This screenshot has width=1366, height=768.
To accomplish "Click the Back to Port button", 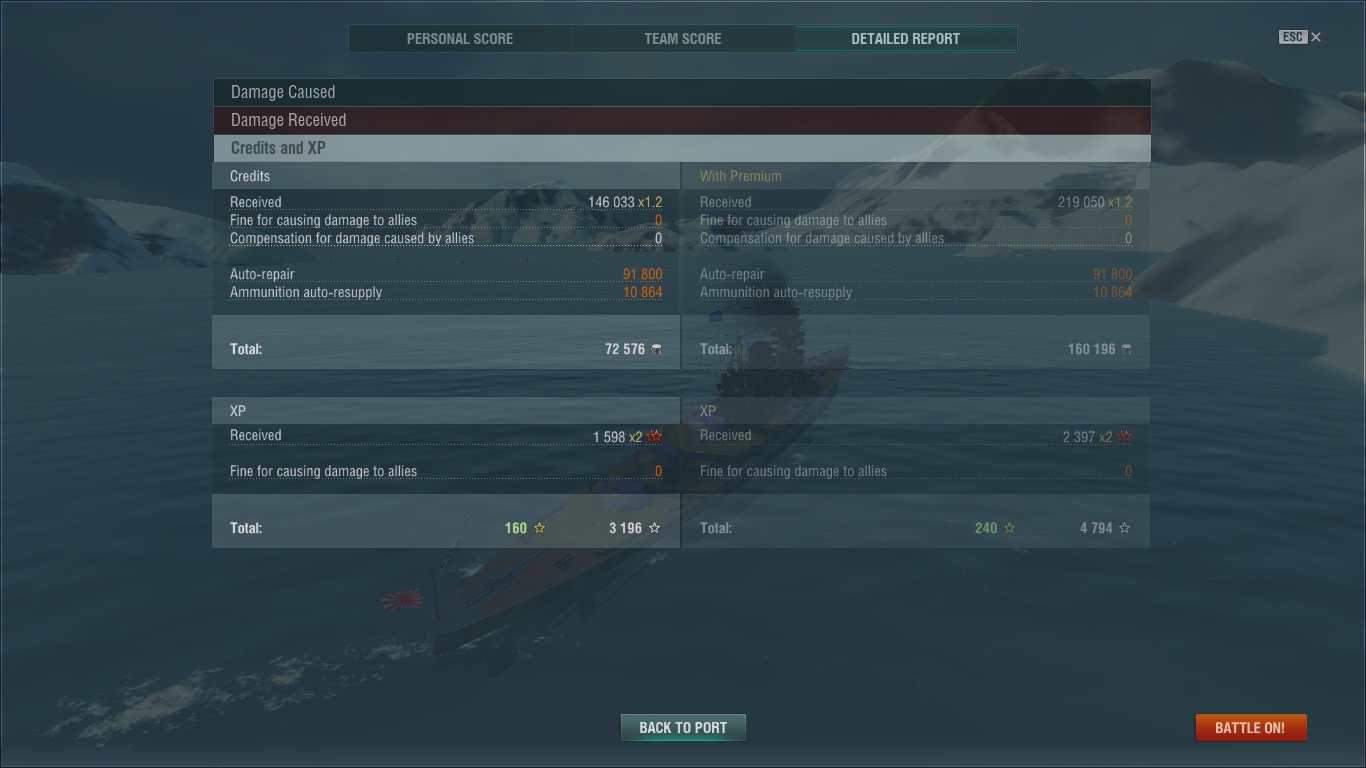I will 683,727.
